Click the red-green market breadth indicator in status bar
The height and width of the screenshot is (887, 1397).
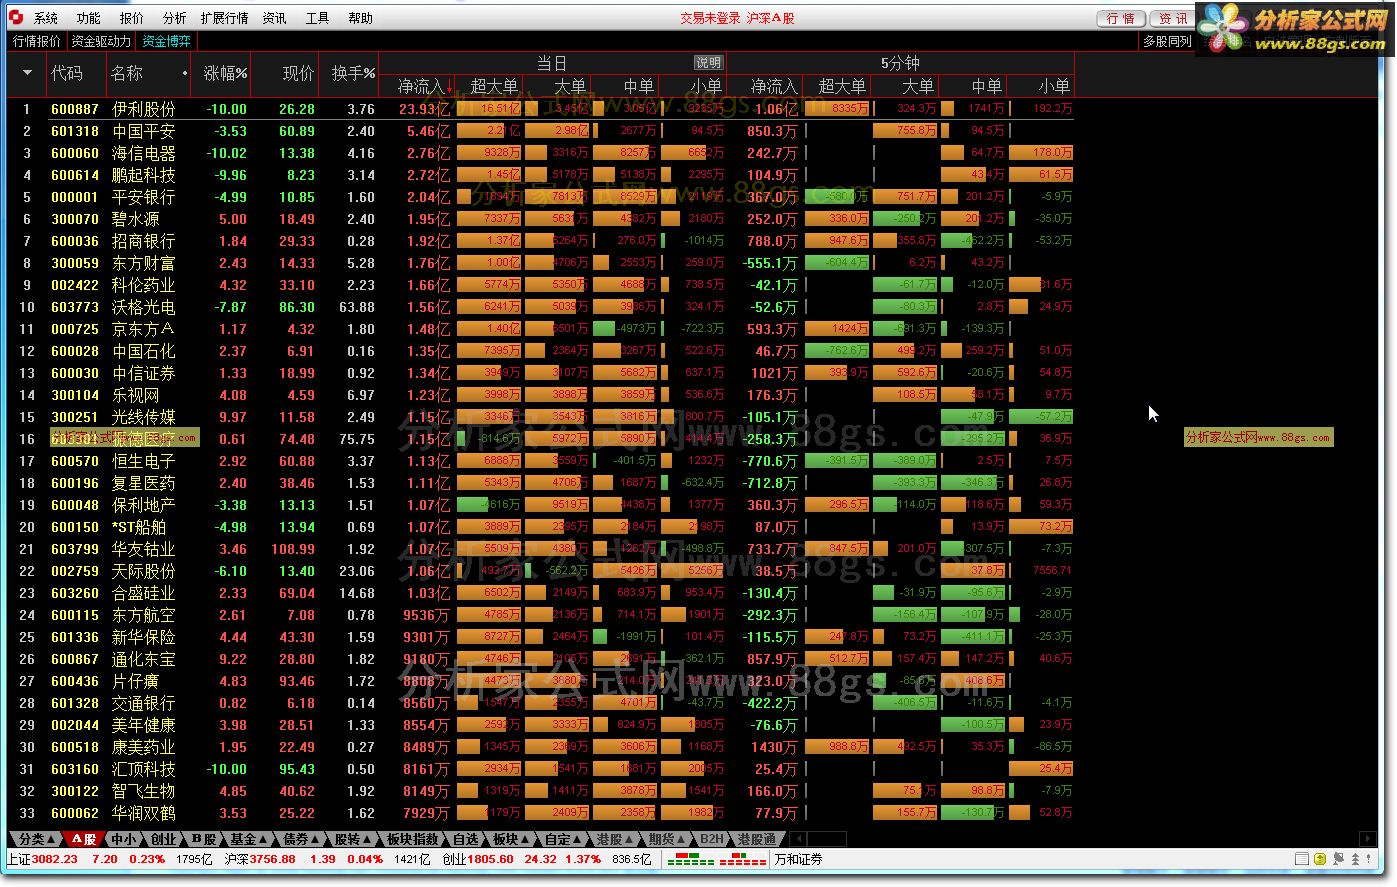717,859
